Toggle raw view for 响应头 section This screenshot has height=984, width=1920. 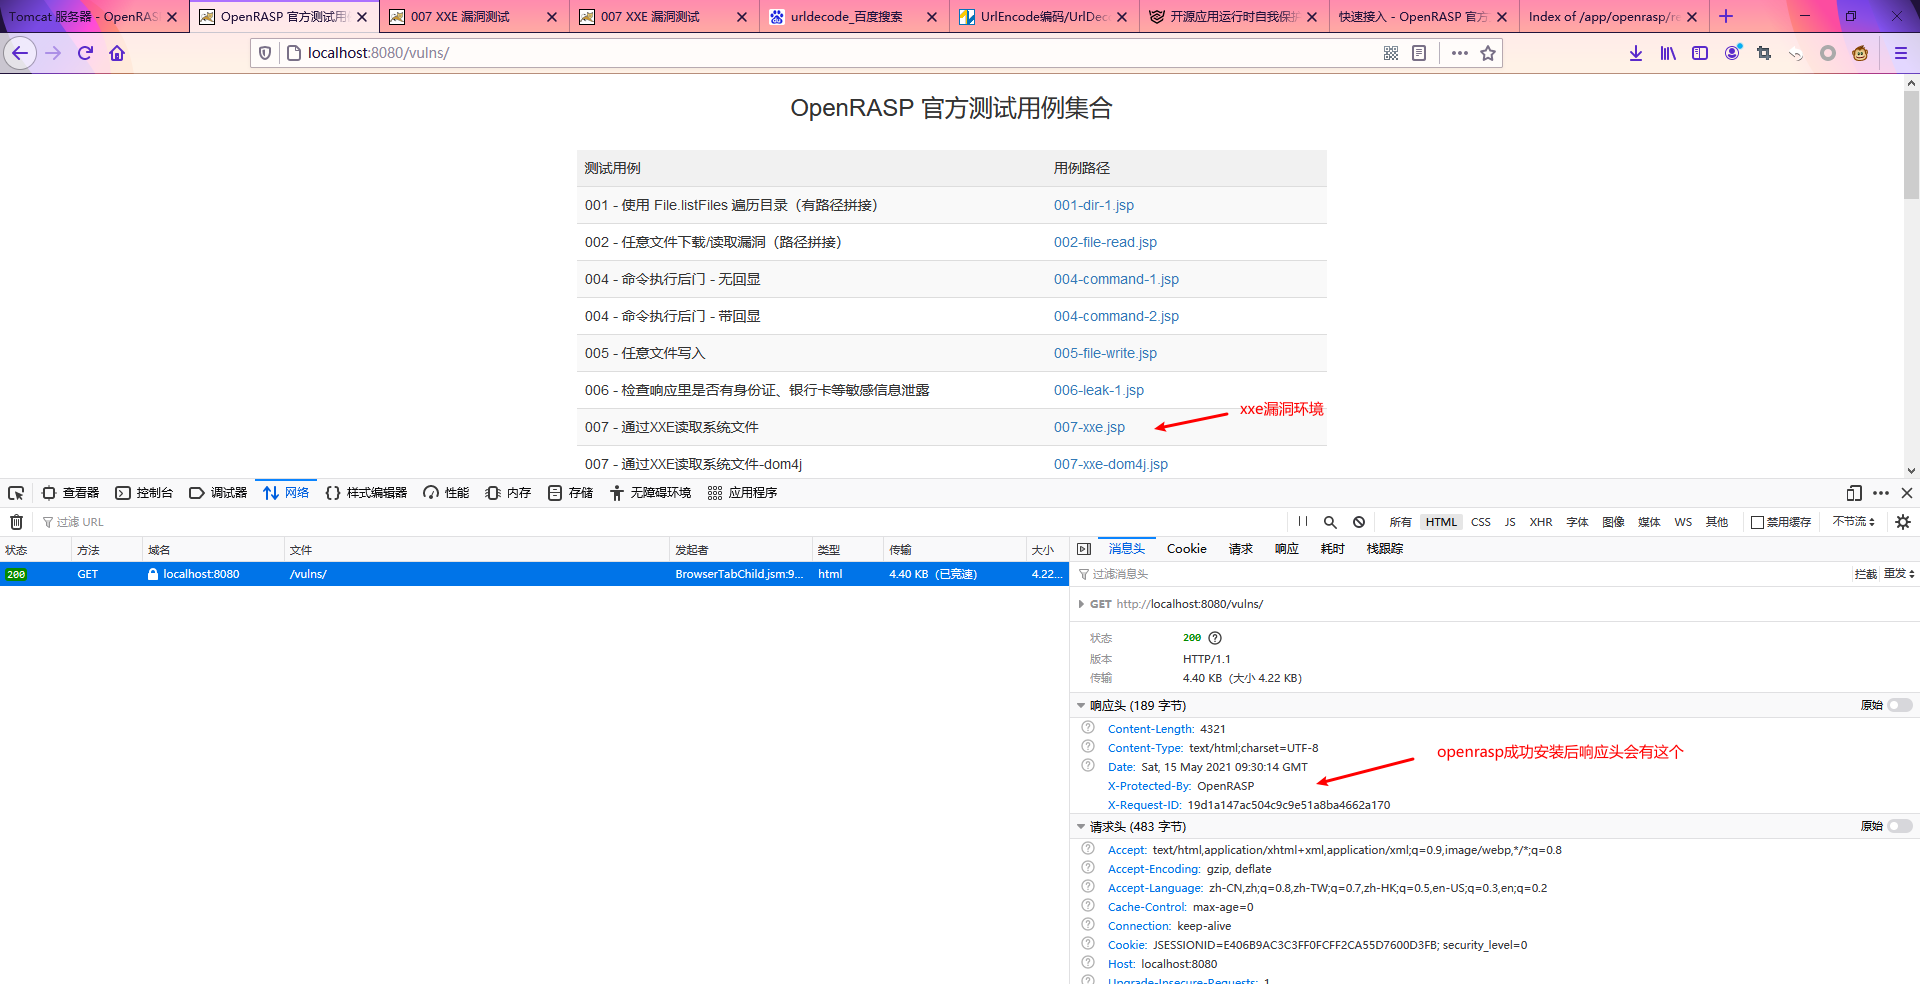pos(1899,705)
